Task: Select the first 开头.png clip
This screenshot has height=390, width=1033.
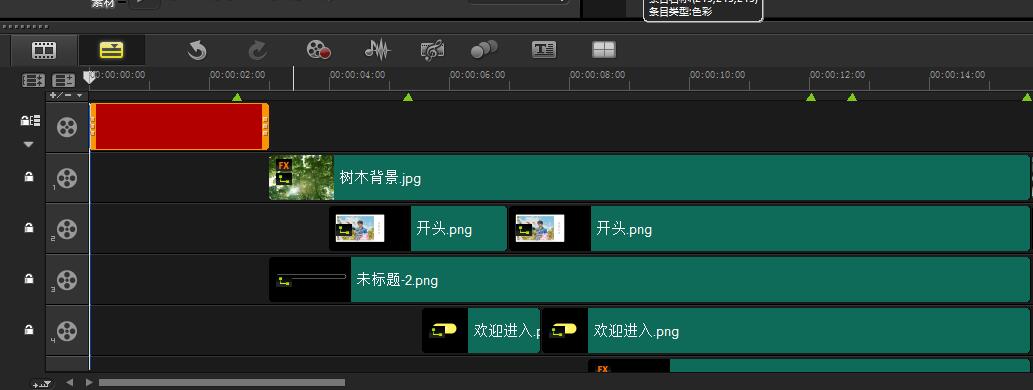Action: pyautogui.click(x=418, y=229)
